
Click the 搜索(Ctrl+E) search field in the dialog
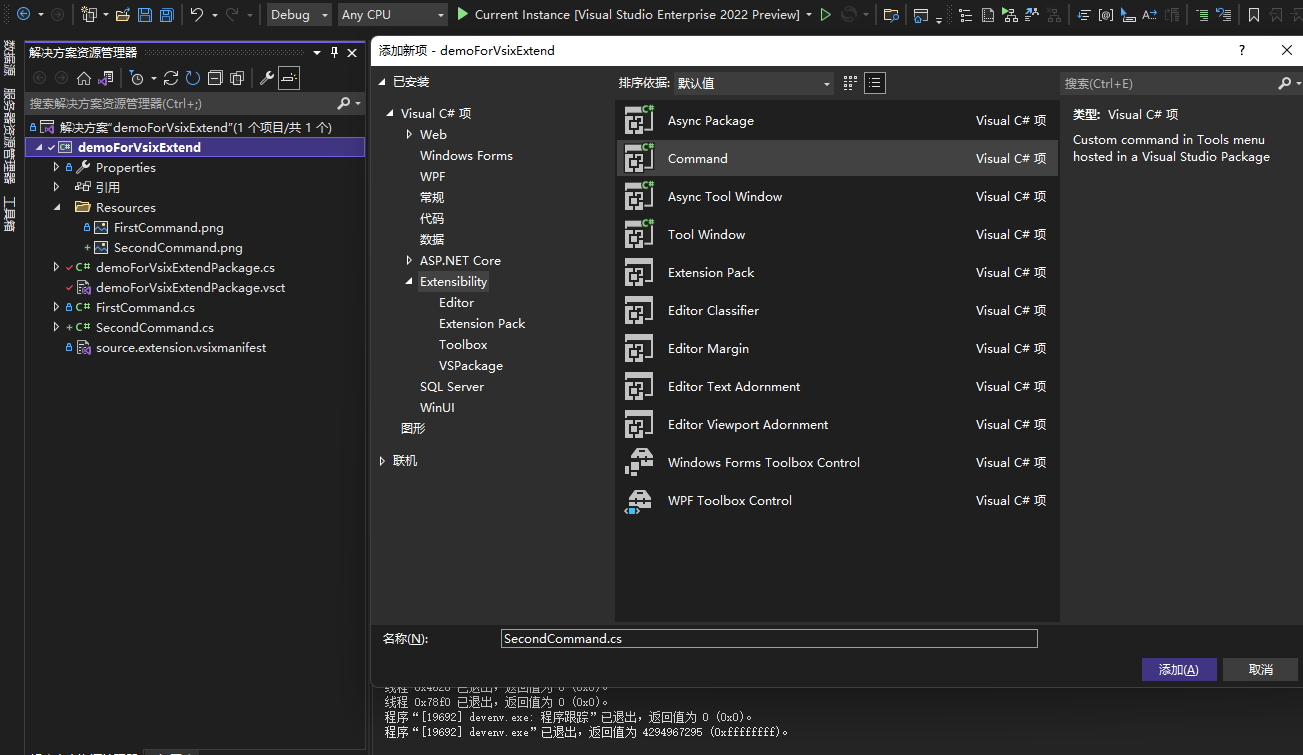coord(1167,84)
